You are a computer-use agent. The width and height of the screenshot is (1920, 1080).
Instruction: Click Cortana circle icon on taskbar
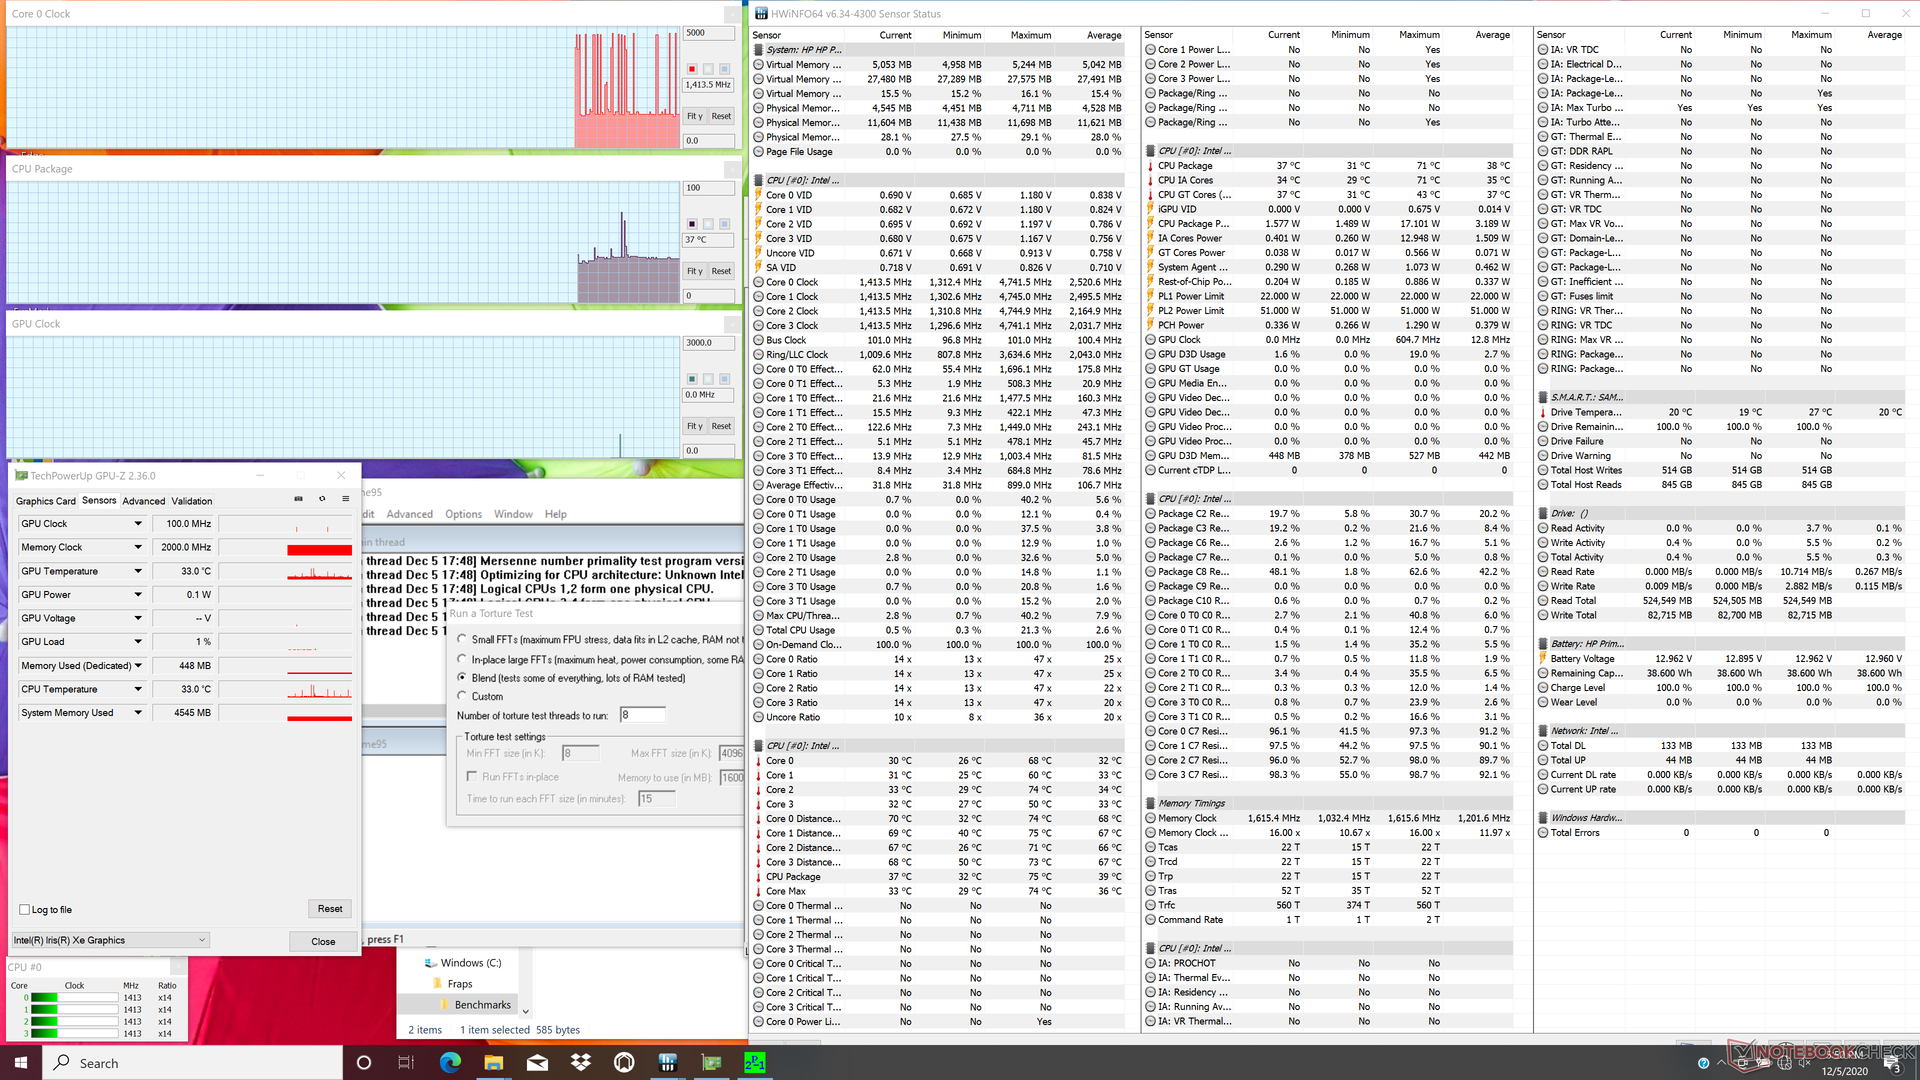(x=364, y=1062)
